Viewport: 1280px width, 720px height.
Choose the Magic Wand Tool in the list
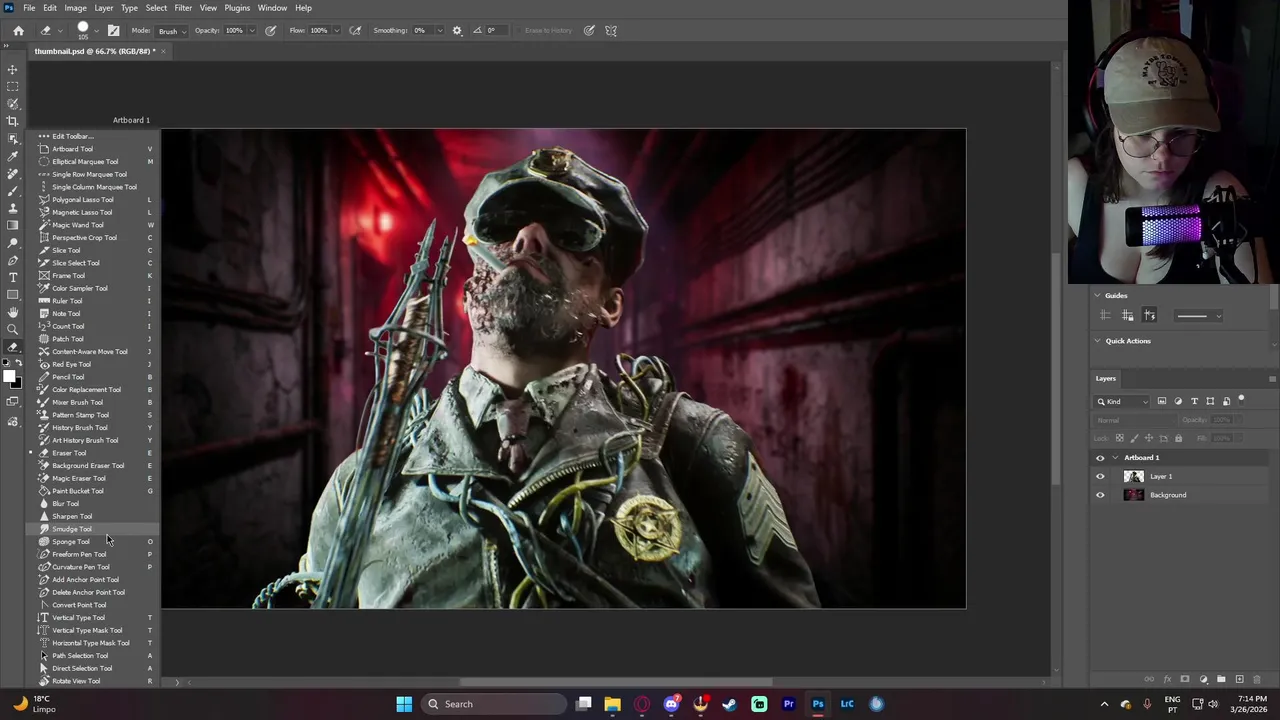pos(77,225)
